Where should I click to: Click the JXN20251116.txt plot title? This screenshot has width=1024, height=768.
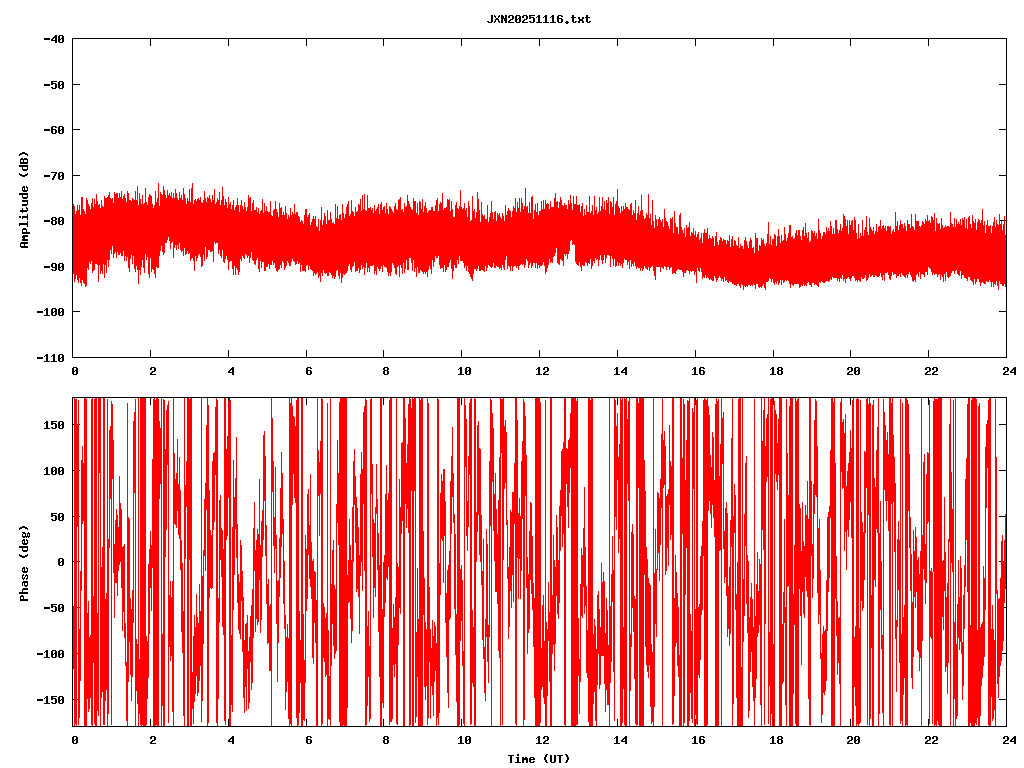(x=538, y=19)
